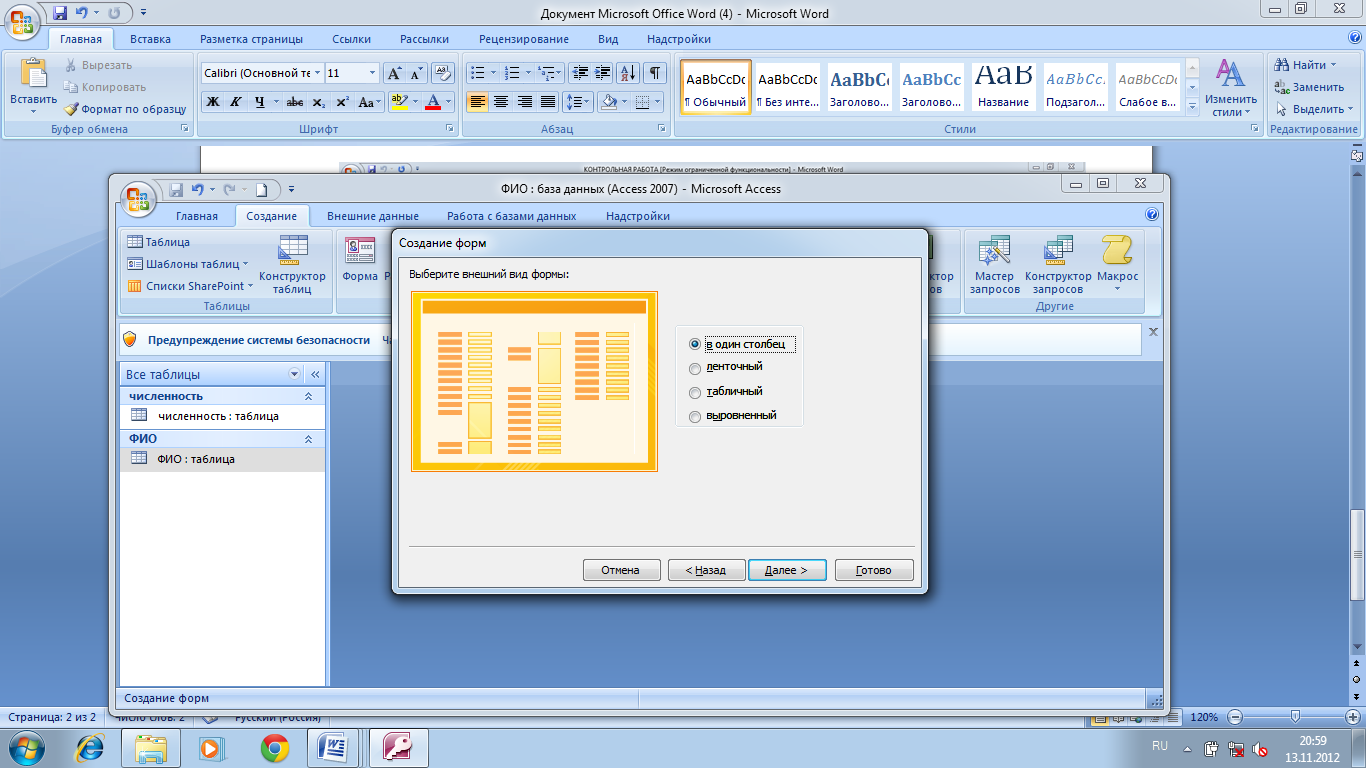This screenshot has width=1366, height=768.
Task: Open the 'Изменить стили' dropdown in Word
Action: click(x=1230, y=87)
